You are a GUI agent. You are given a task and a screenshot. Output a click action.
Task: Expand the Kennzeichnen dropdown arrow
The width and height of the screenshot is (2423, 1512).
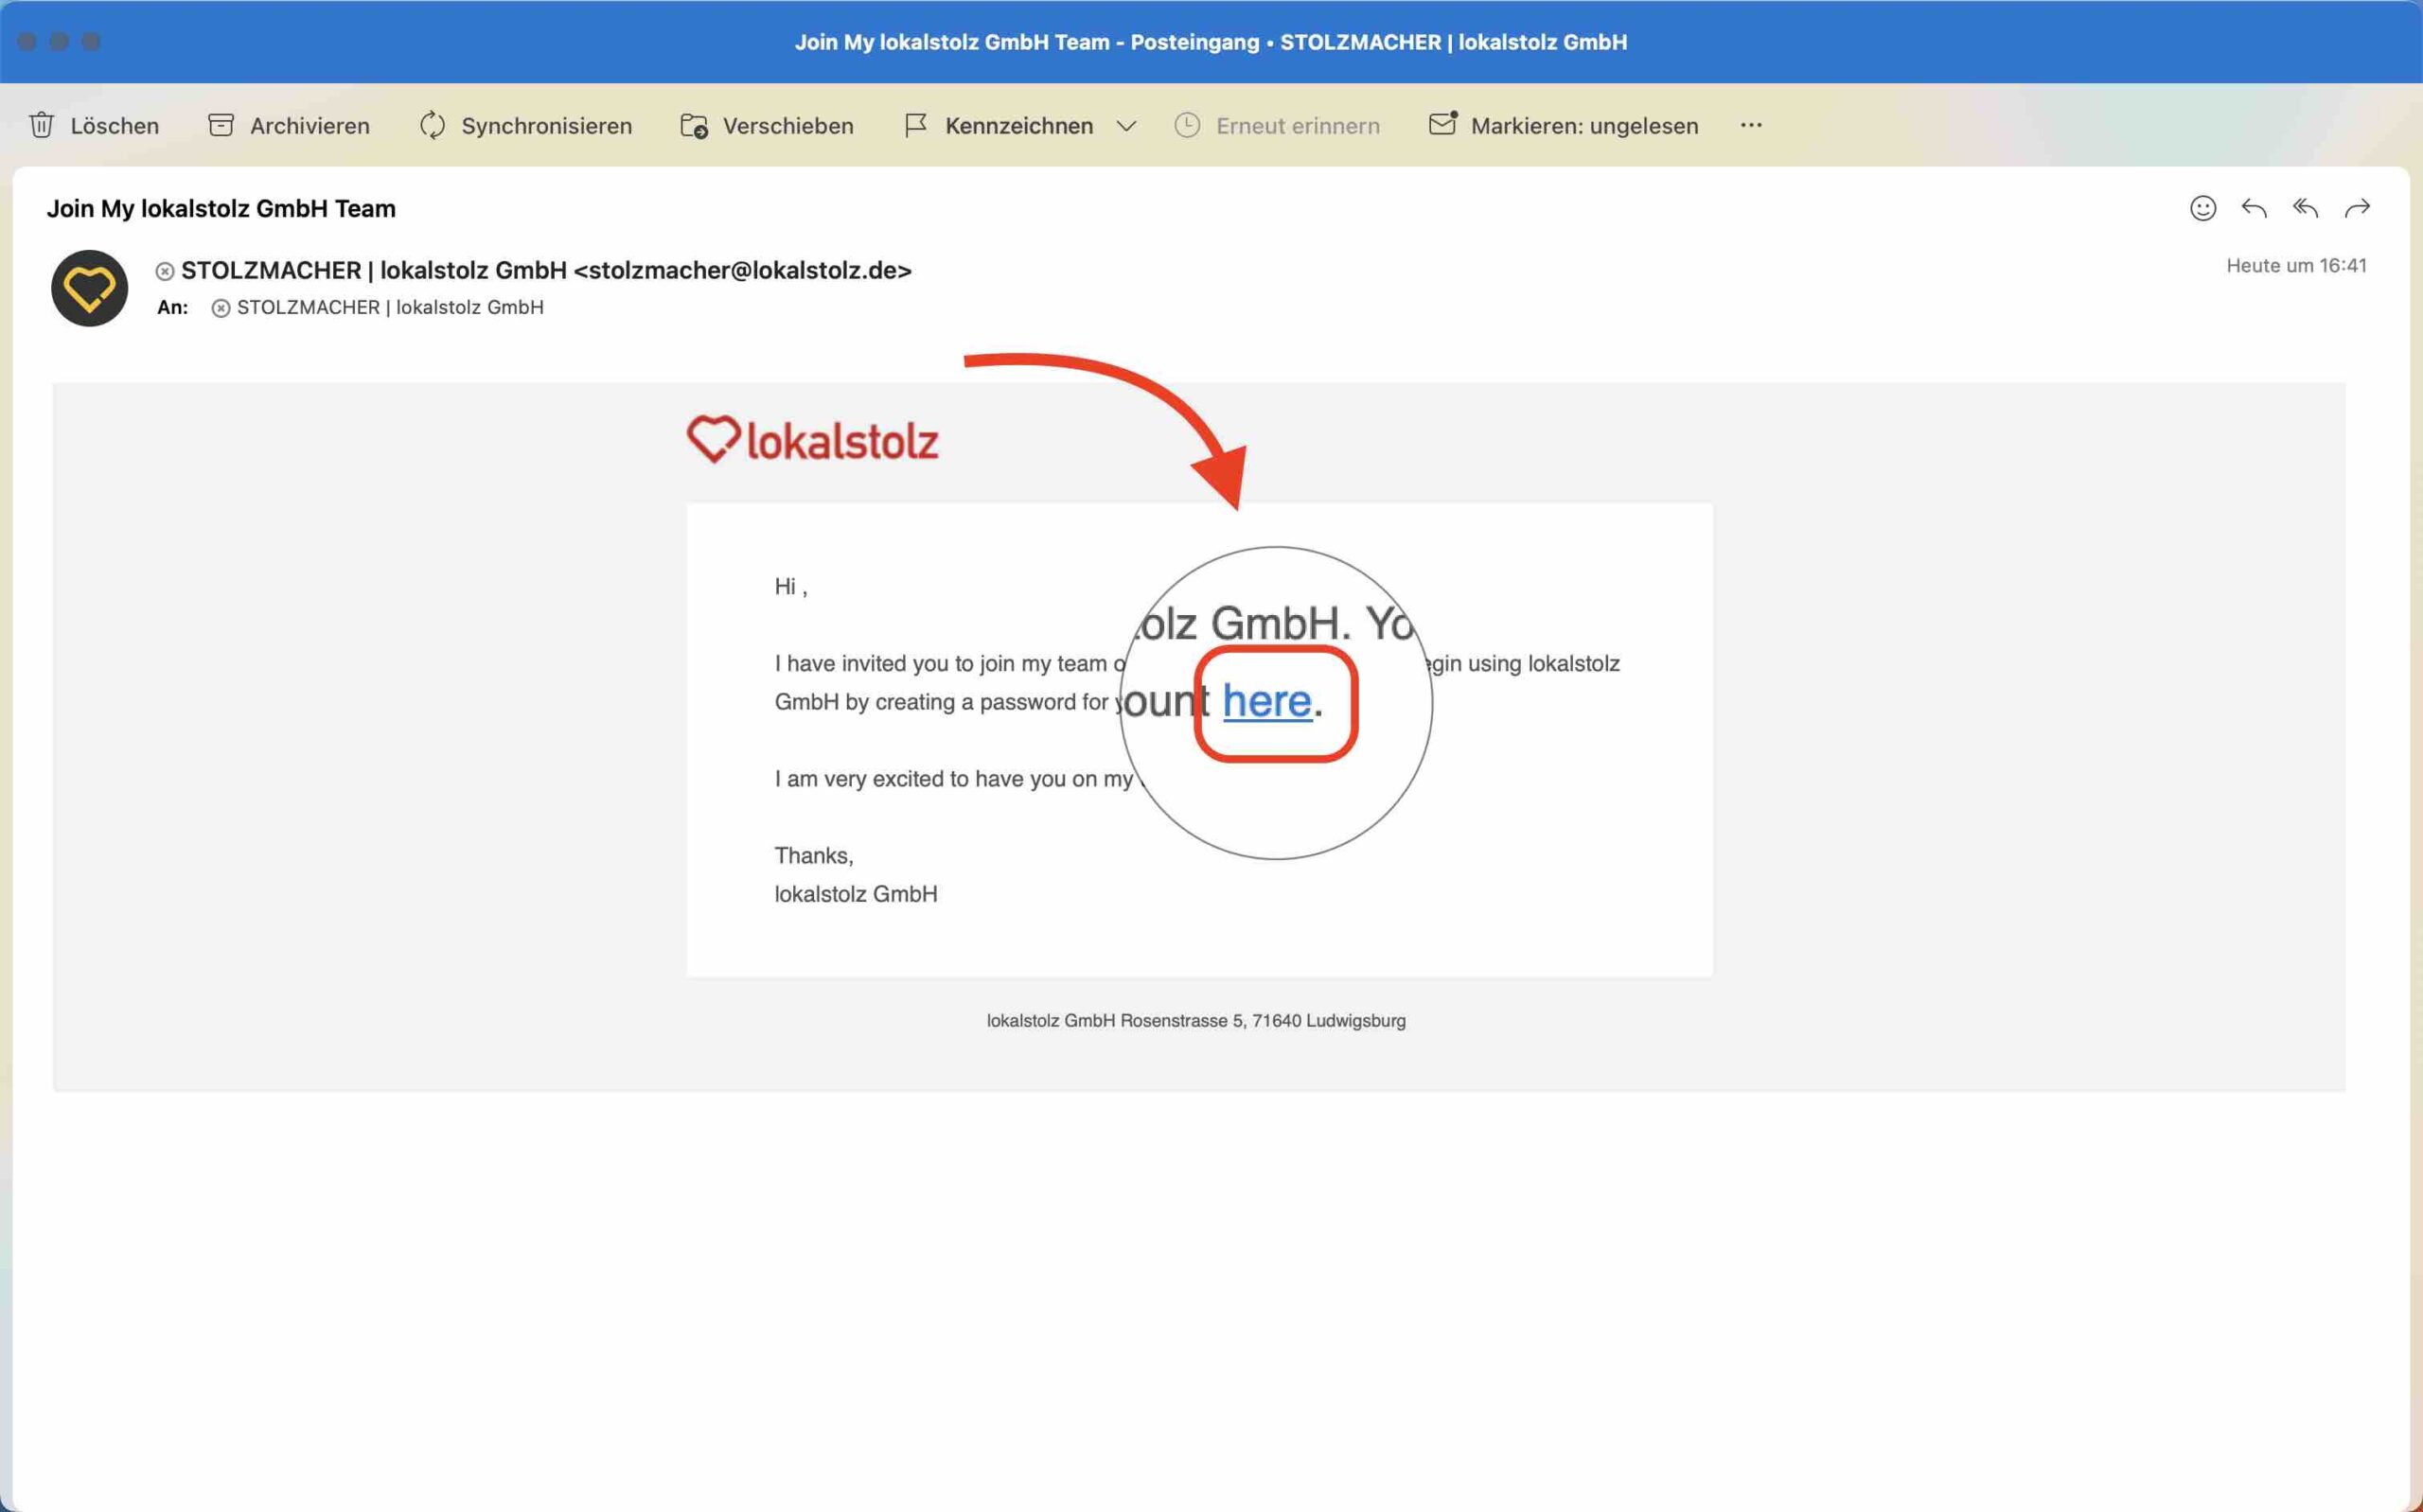[x=1126, y=126]
